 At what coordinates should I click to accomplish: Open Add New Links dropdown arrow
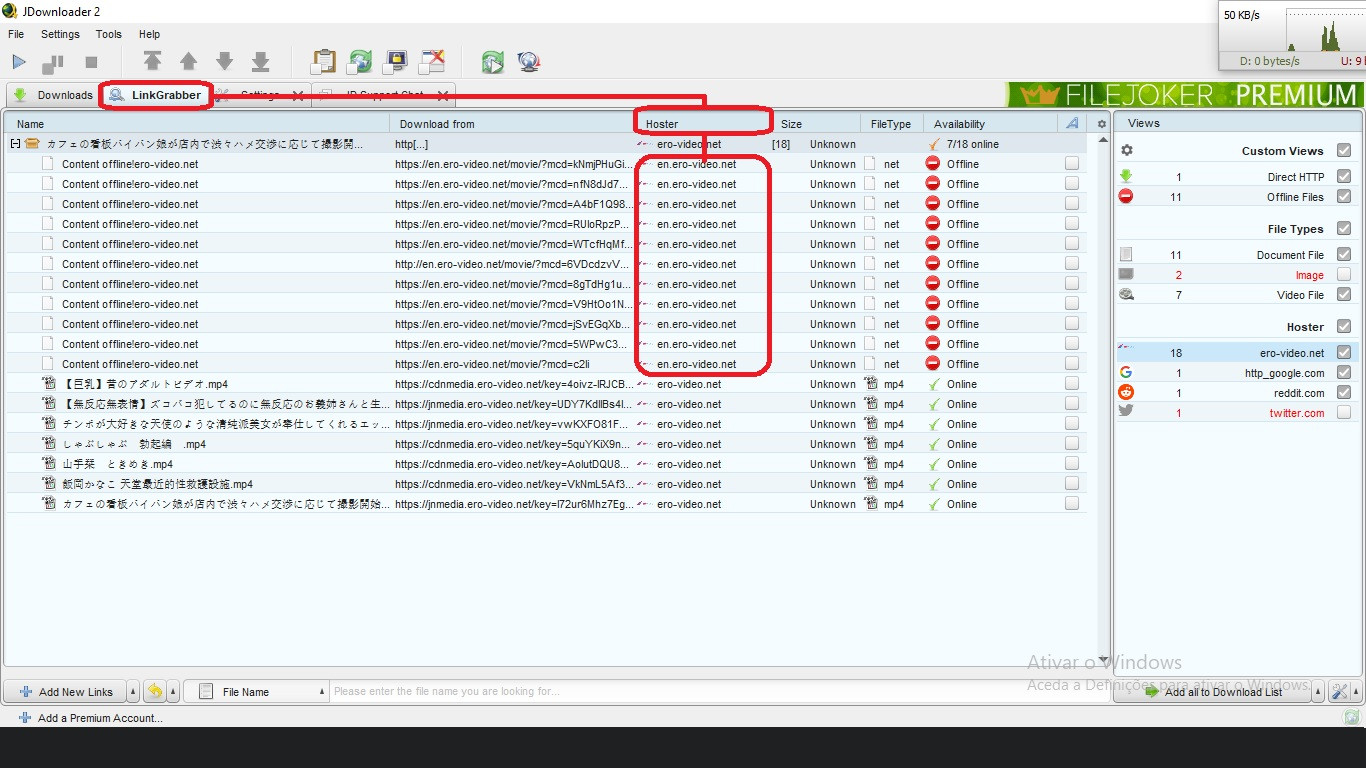(133, 691)
